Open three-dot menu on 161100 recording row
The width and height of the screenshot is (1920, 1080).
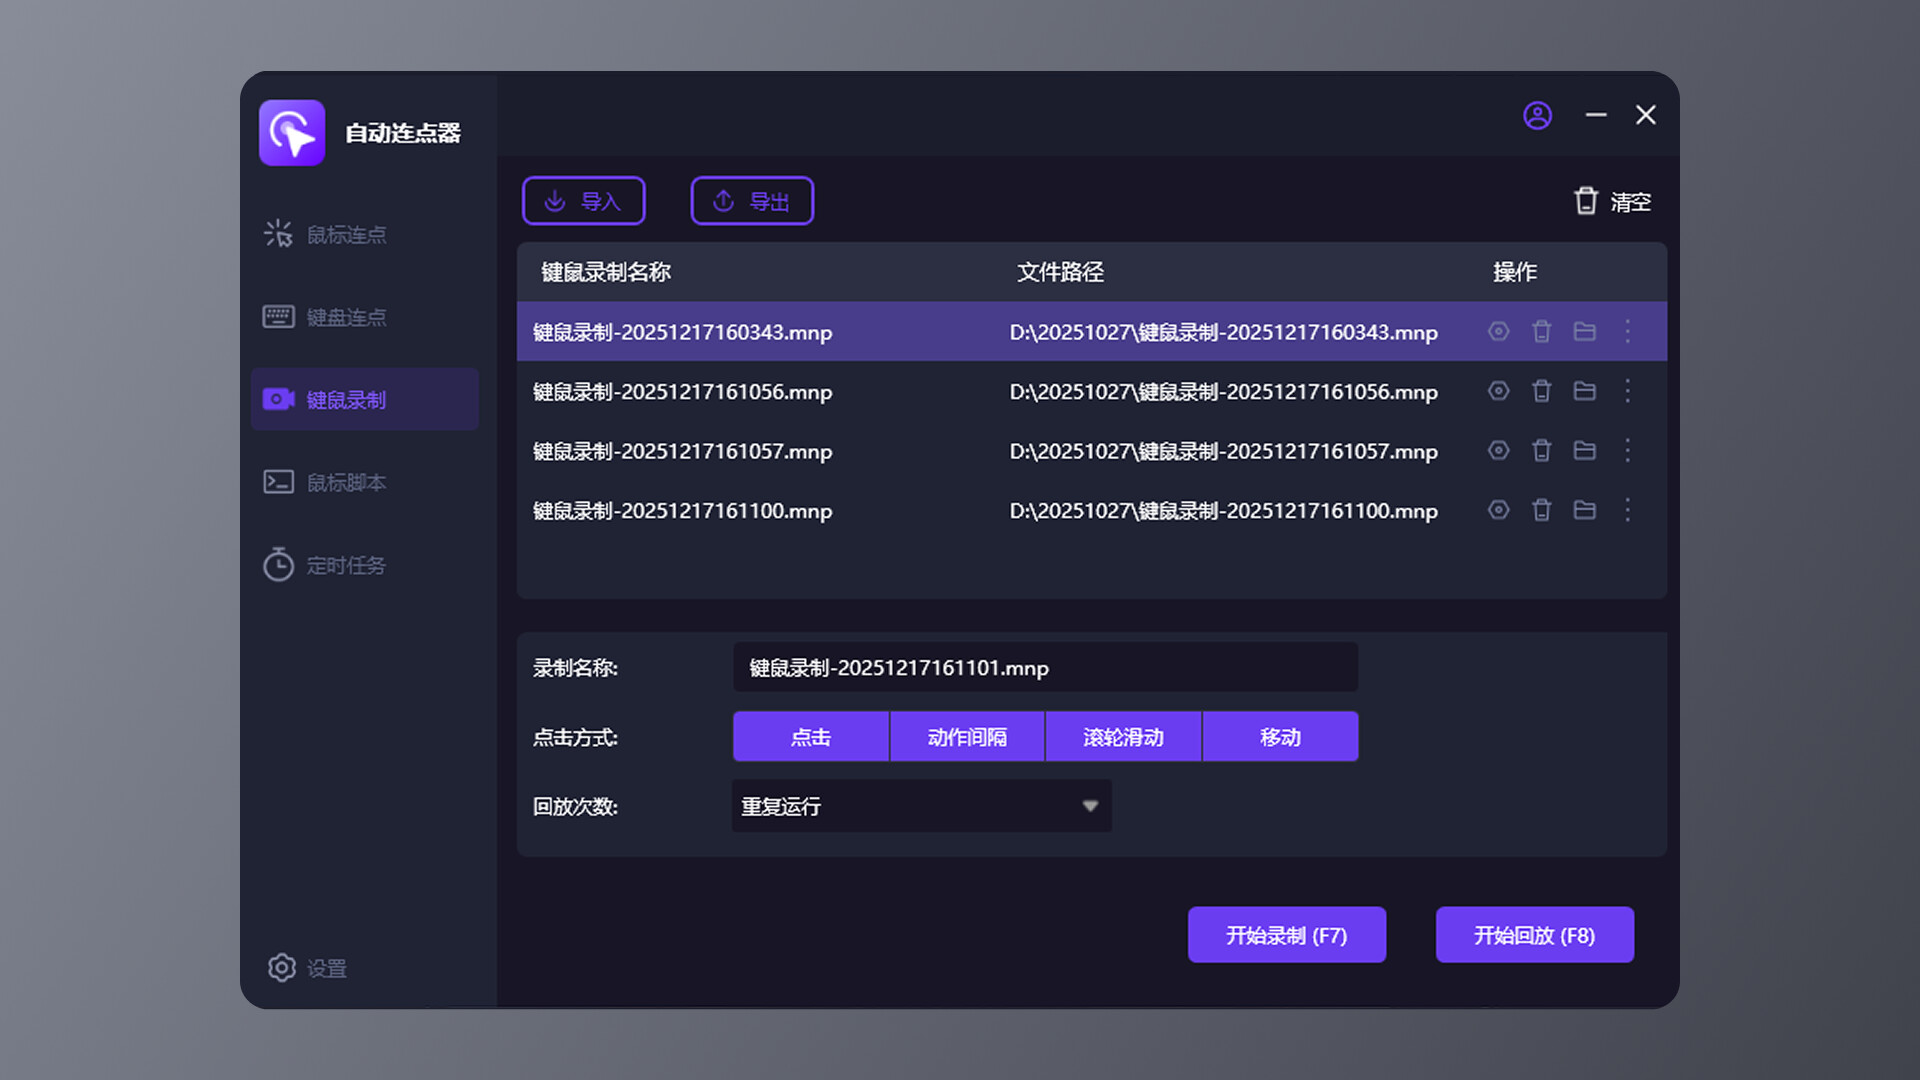[1627, 510]
